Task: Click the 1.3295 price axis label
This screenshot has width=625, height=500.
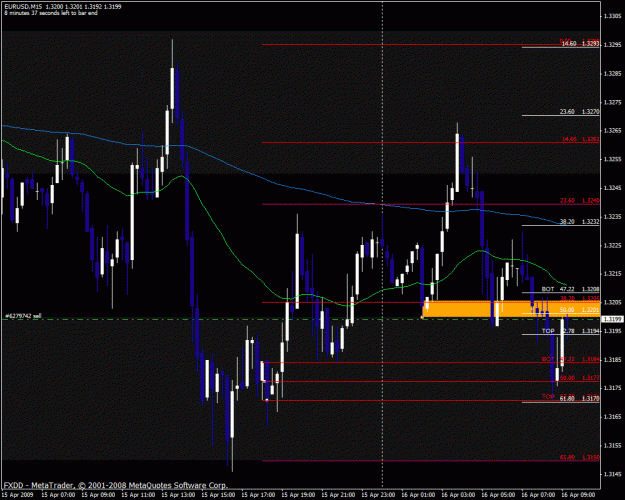Action: [613, 45]
